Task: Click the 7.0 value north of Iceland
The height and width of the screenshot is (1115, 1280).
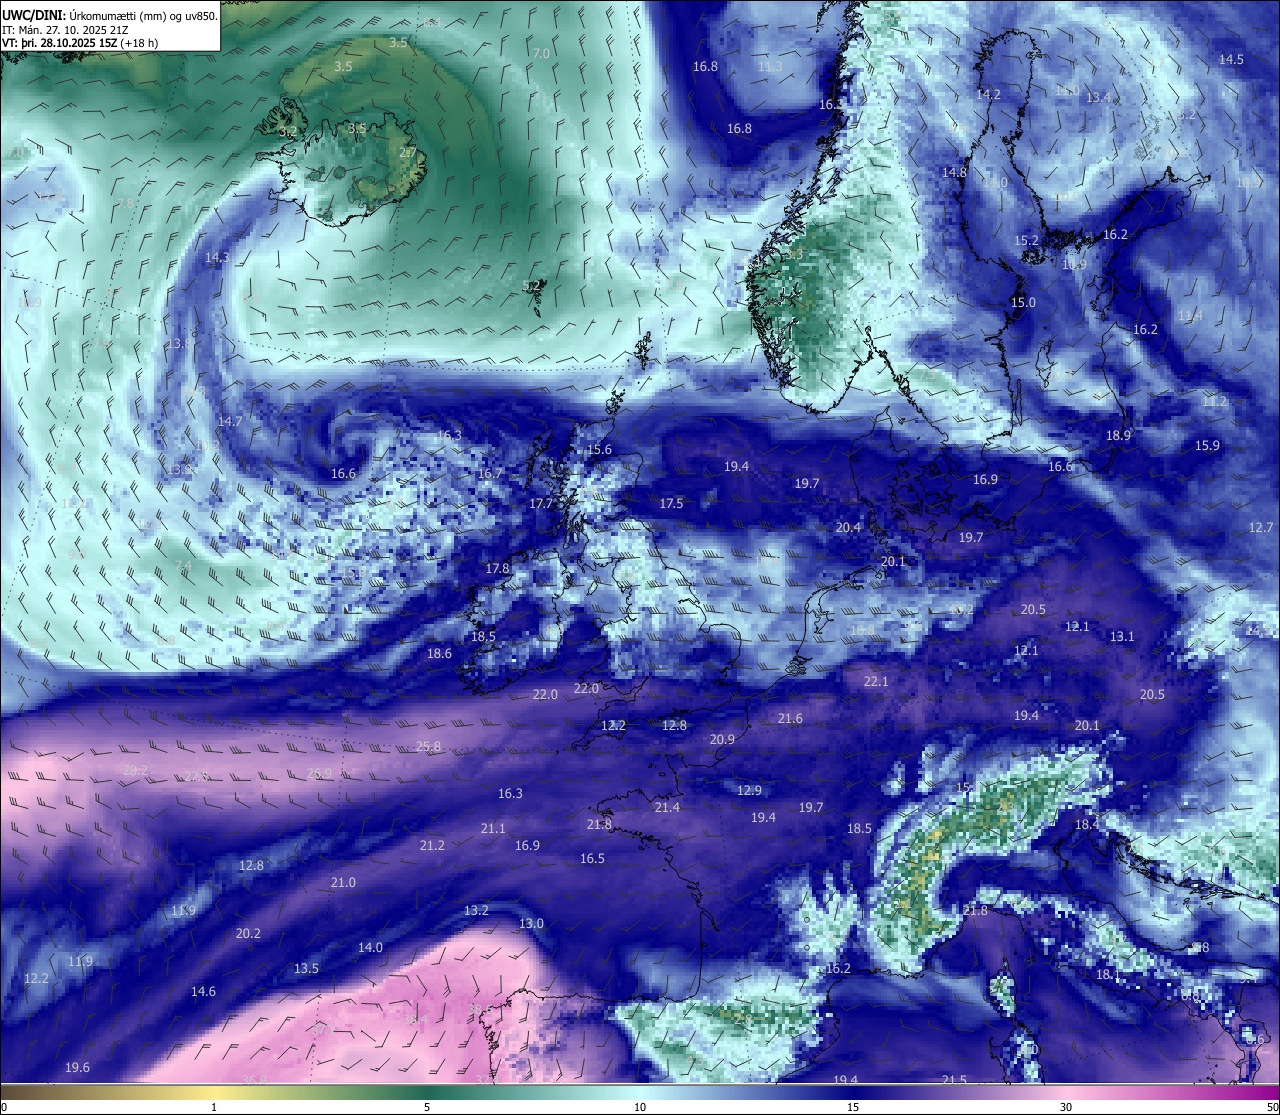Action: (541, 53)
